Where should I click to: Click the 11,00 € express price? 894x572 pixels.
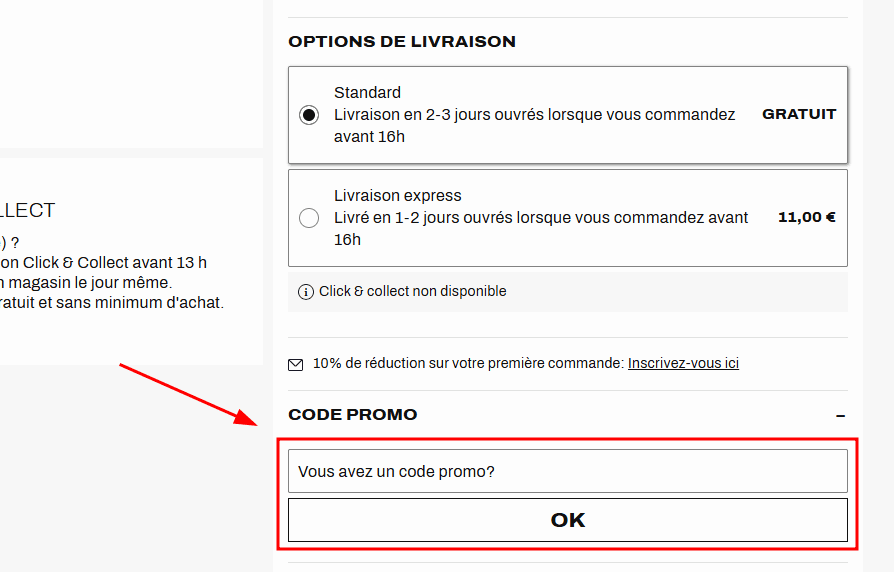(806, 217)
